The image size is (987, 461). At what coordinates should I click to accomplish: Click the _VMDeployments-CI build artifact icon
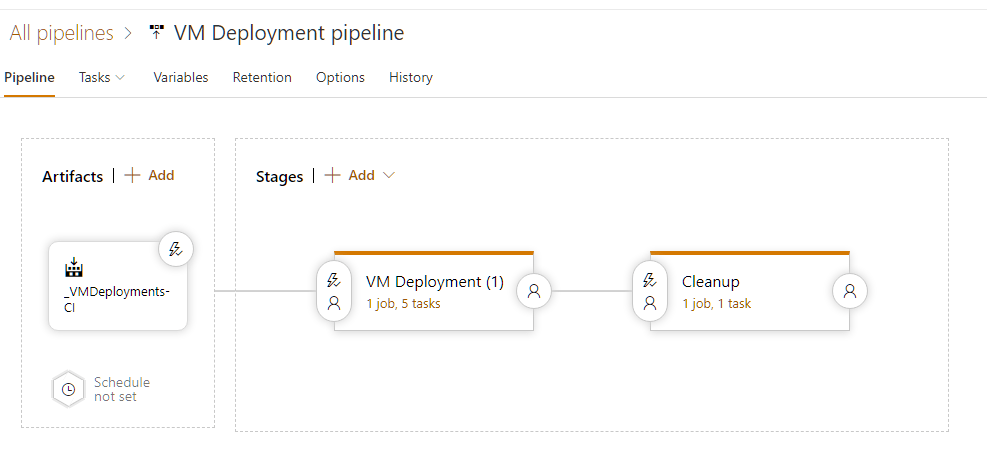coord(73,268)
